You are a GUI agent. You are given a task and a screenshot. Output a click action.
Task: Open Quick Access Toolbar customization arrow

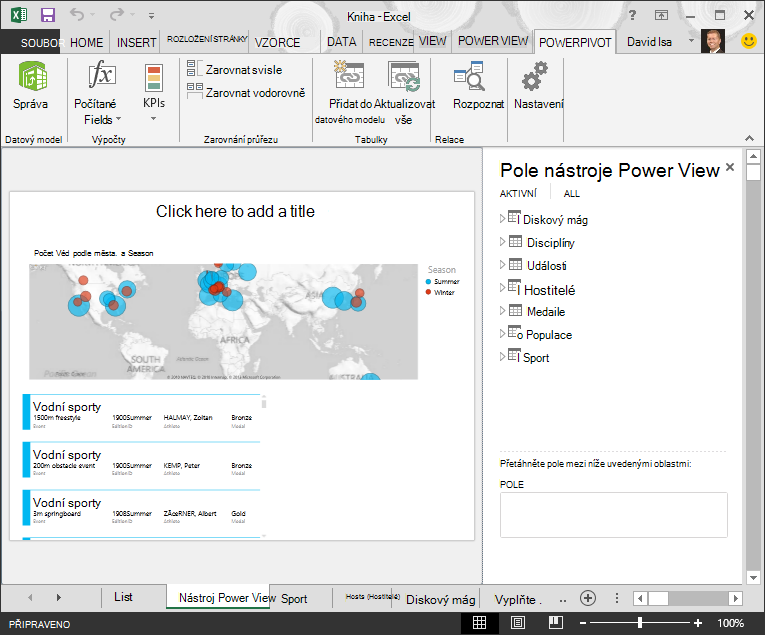pyautogui.click(x=152, y=16)
